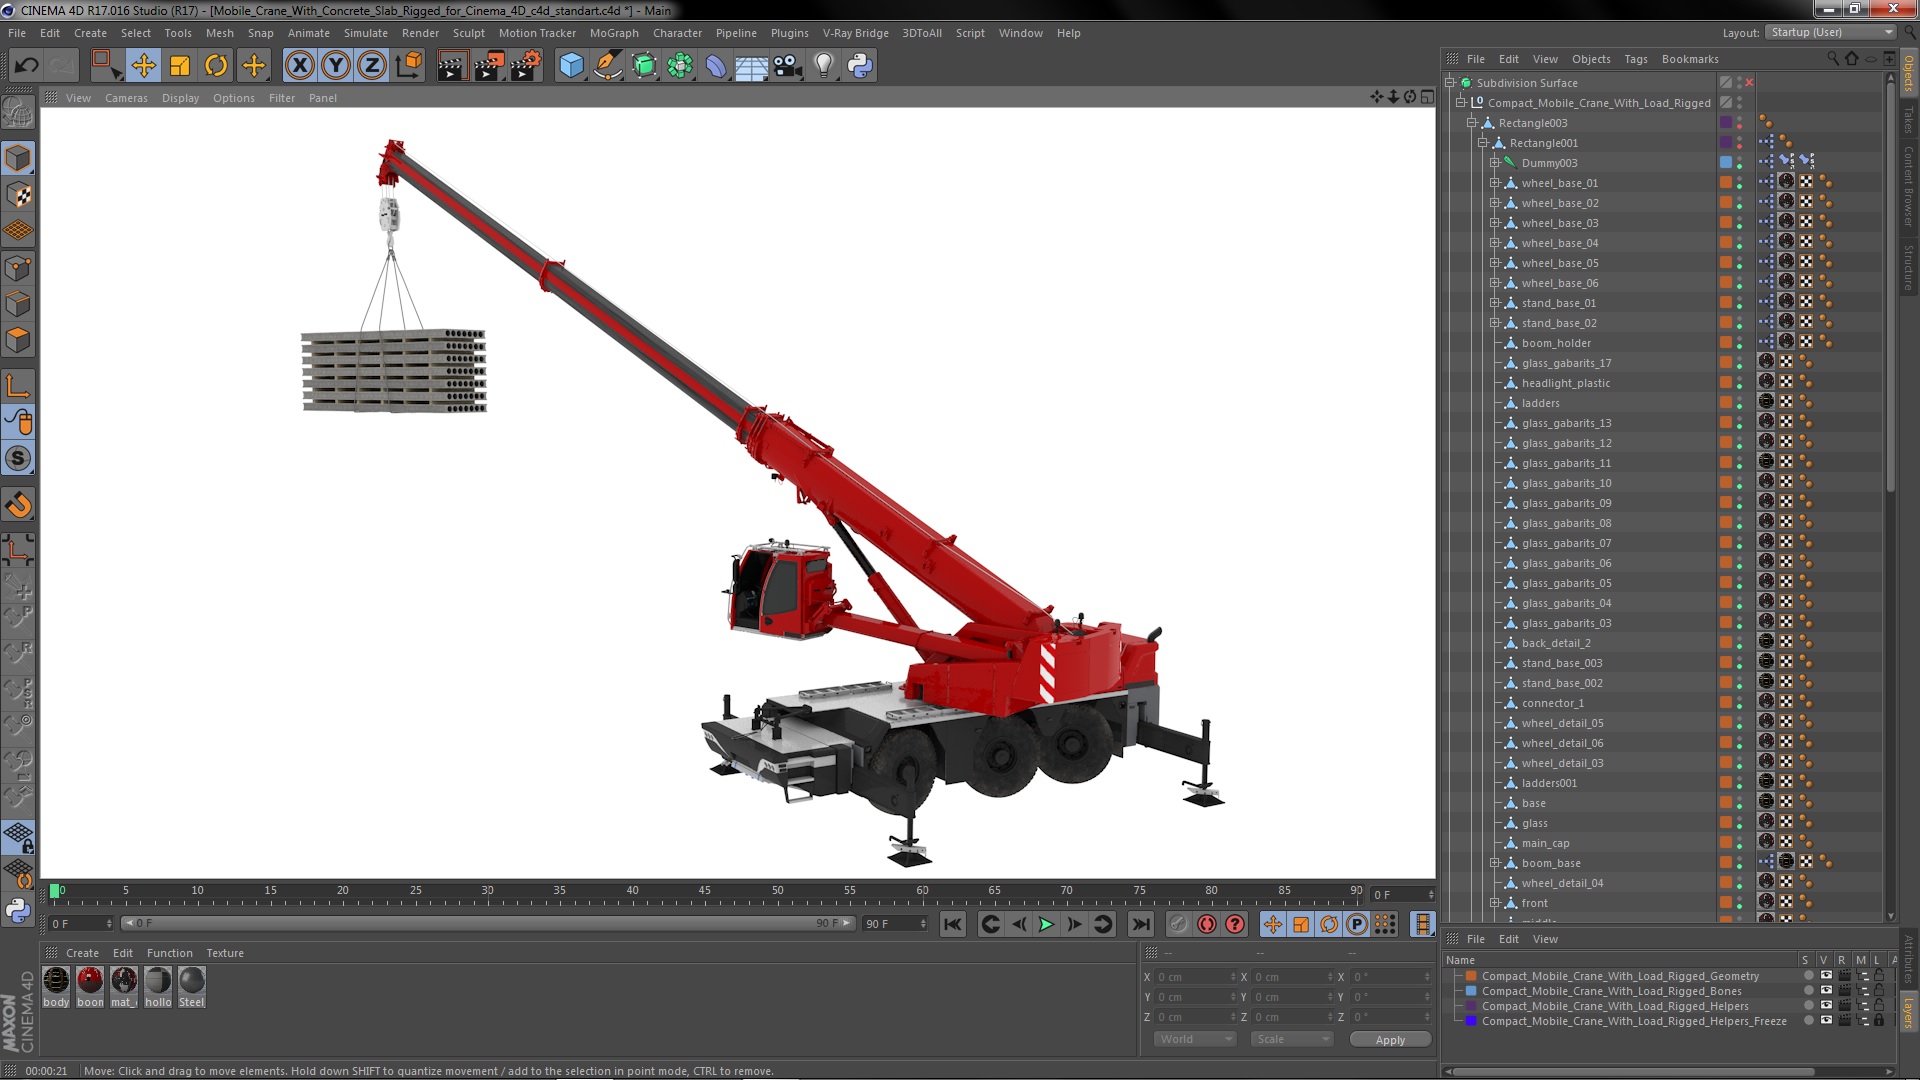
Task: Add a Cube primitive object
Action: [x=571, y=66]
